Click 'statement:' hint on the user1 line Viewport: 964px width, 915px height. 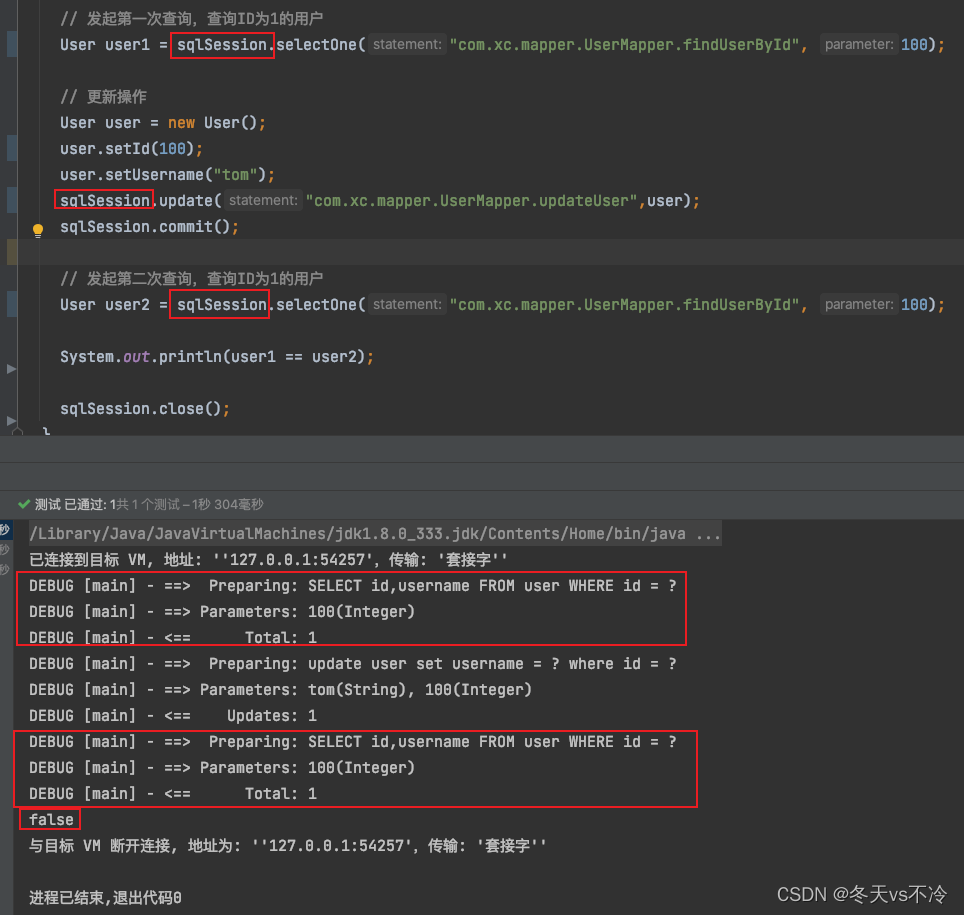[x=407, y=44]
